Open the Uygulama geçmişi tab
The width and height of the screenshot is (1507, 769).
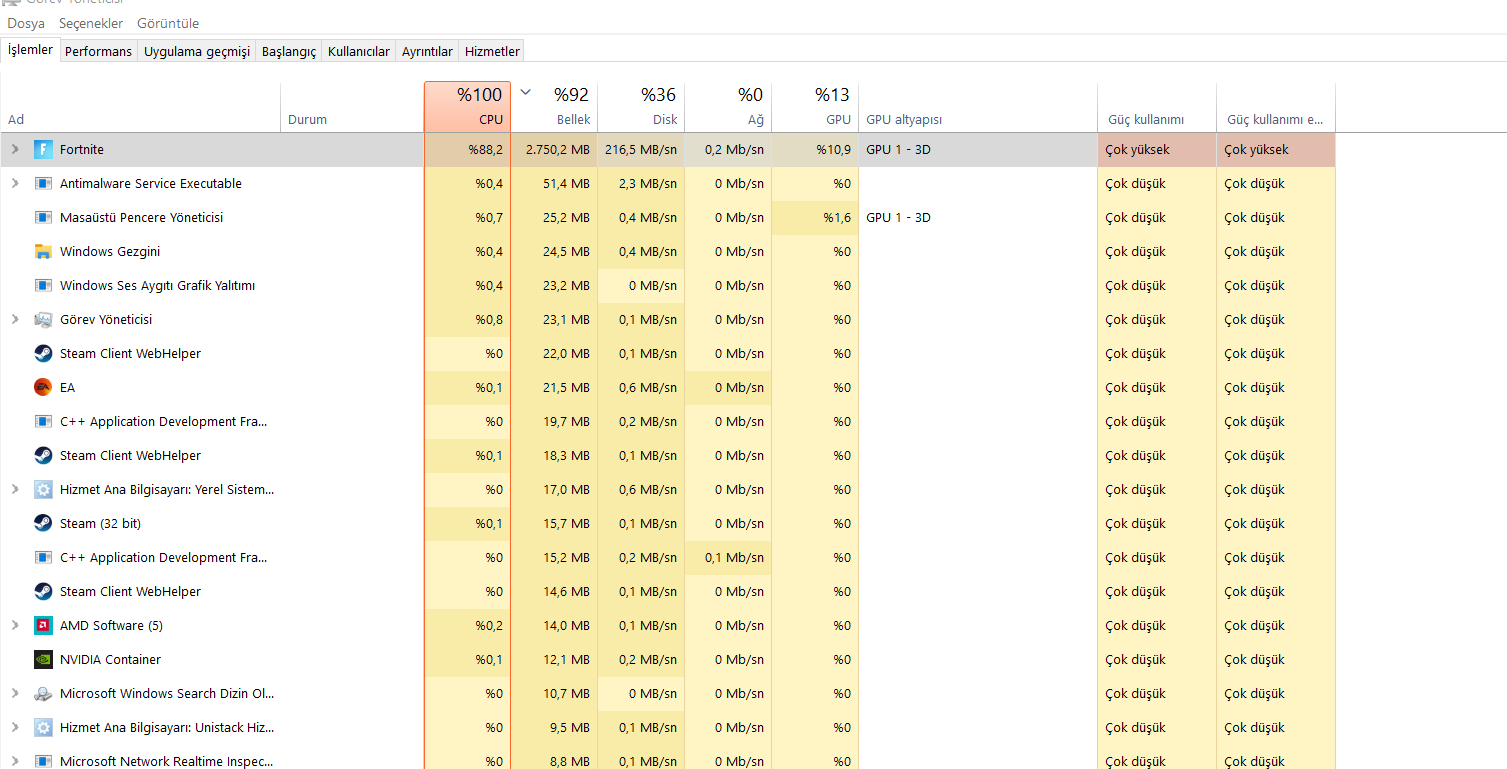[197, 51]
